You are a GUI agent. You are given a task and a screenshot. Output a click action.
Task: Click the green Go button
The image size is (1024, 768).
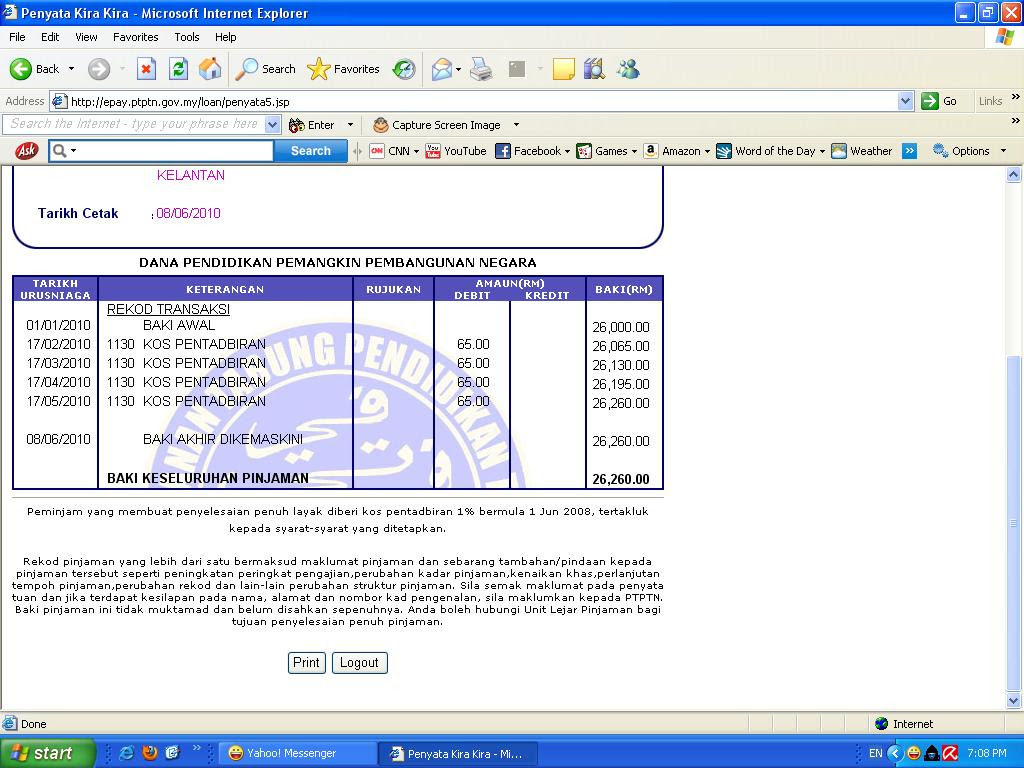pyautogui.click(x=939, y=101)
